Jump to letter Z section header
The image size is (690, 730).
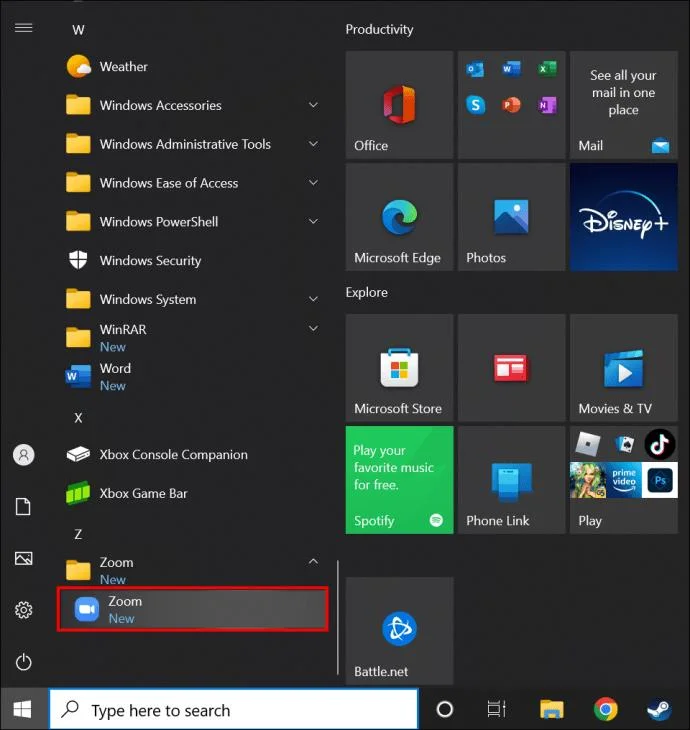78,534
